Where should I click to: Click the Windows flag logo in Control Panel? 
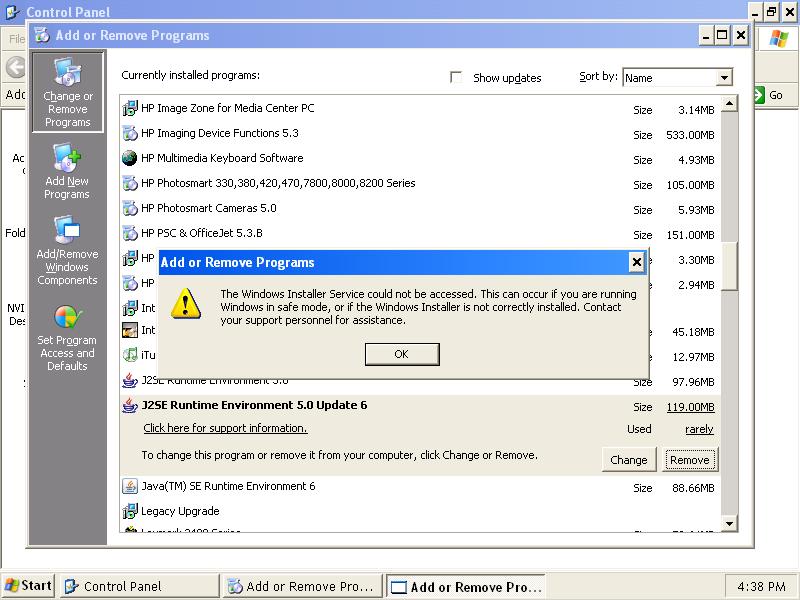point(779,39)
